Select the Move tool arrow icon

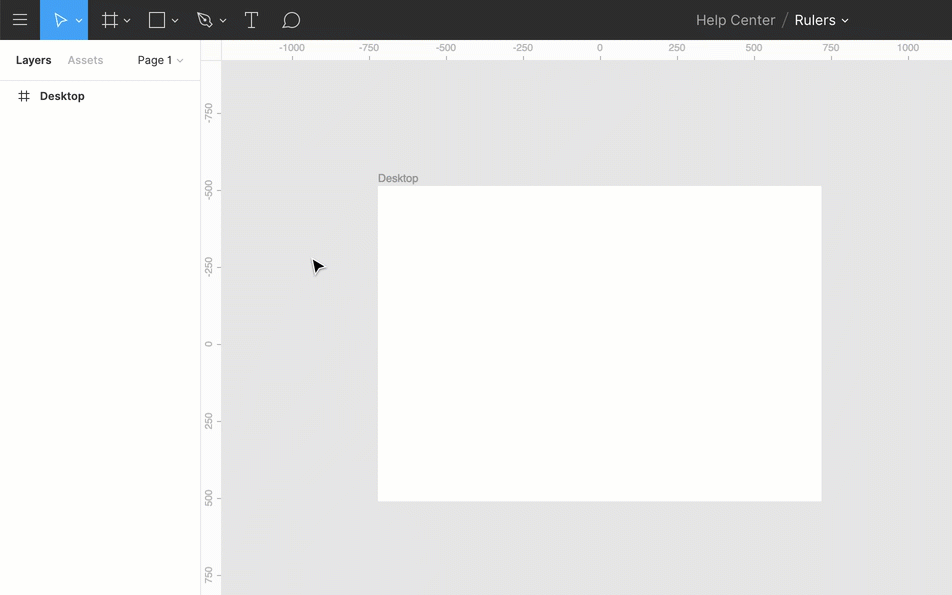click(60, 20)
